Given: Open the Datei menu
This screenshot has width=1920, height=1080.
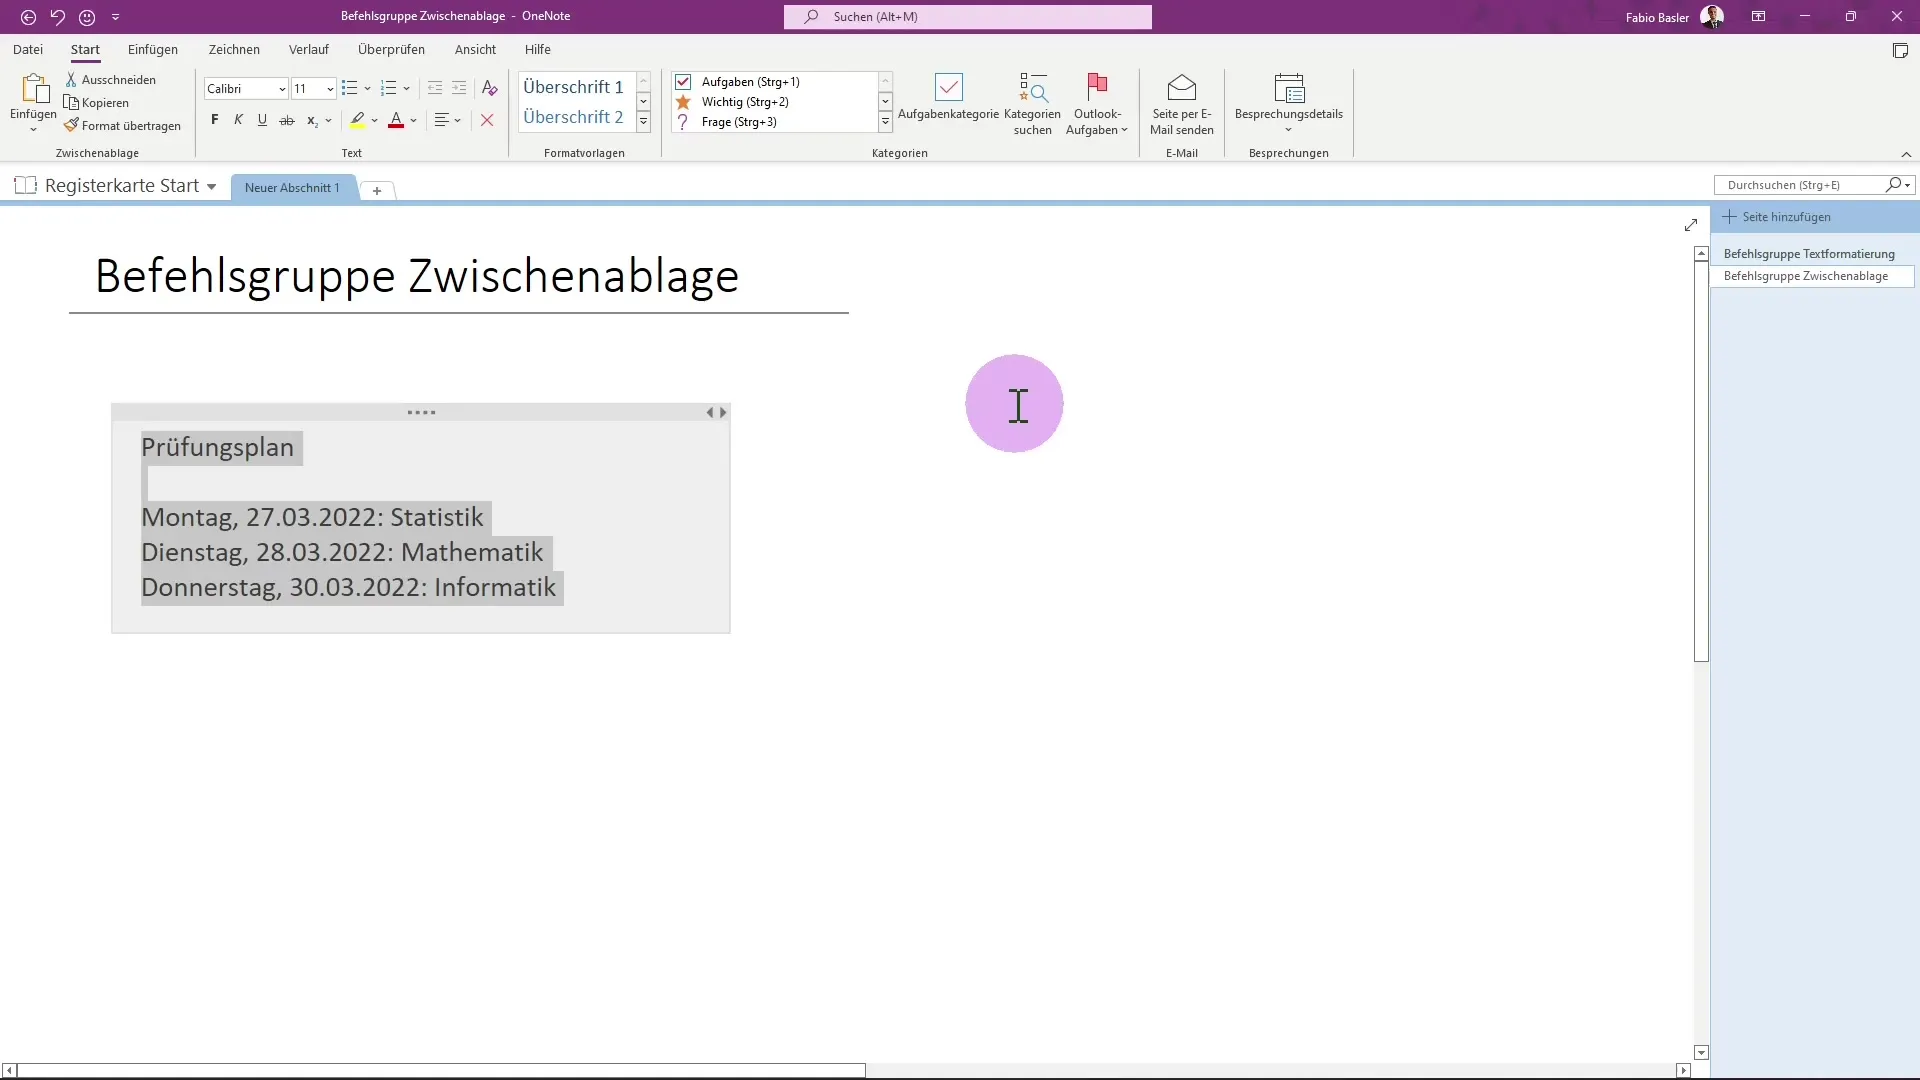Looking at the screenshot, I should [x=28, y=50].
